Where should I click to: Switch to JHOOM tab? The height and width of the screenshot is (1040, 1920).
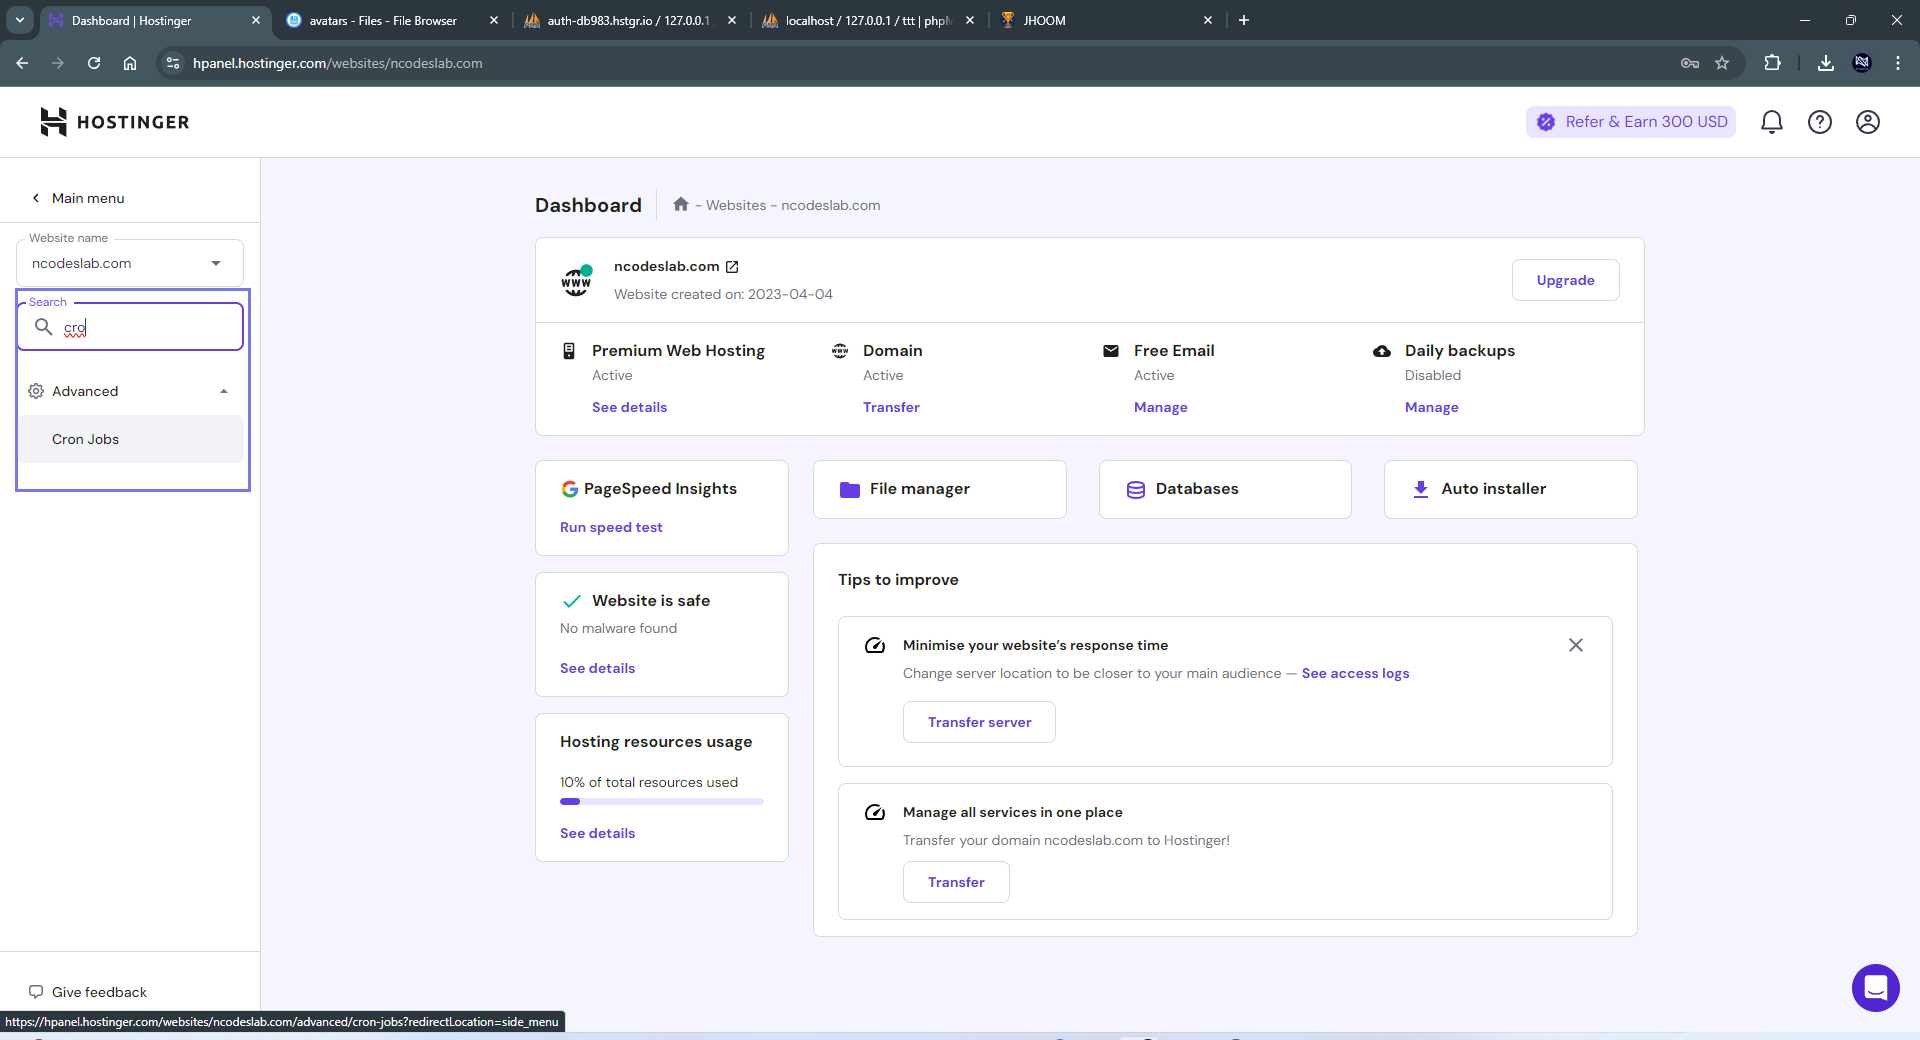(x=1105, y=20)
